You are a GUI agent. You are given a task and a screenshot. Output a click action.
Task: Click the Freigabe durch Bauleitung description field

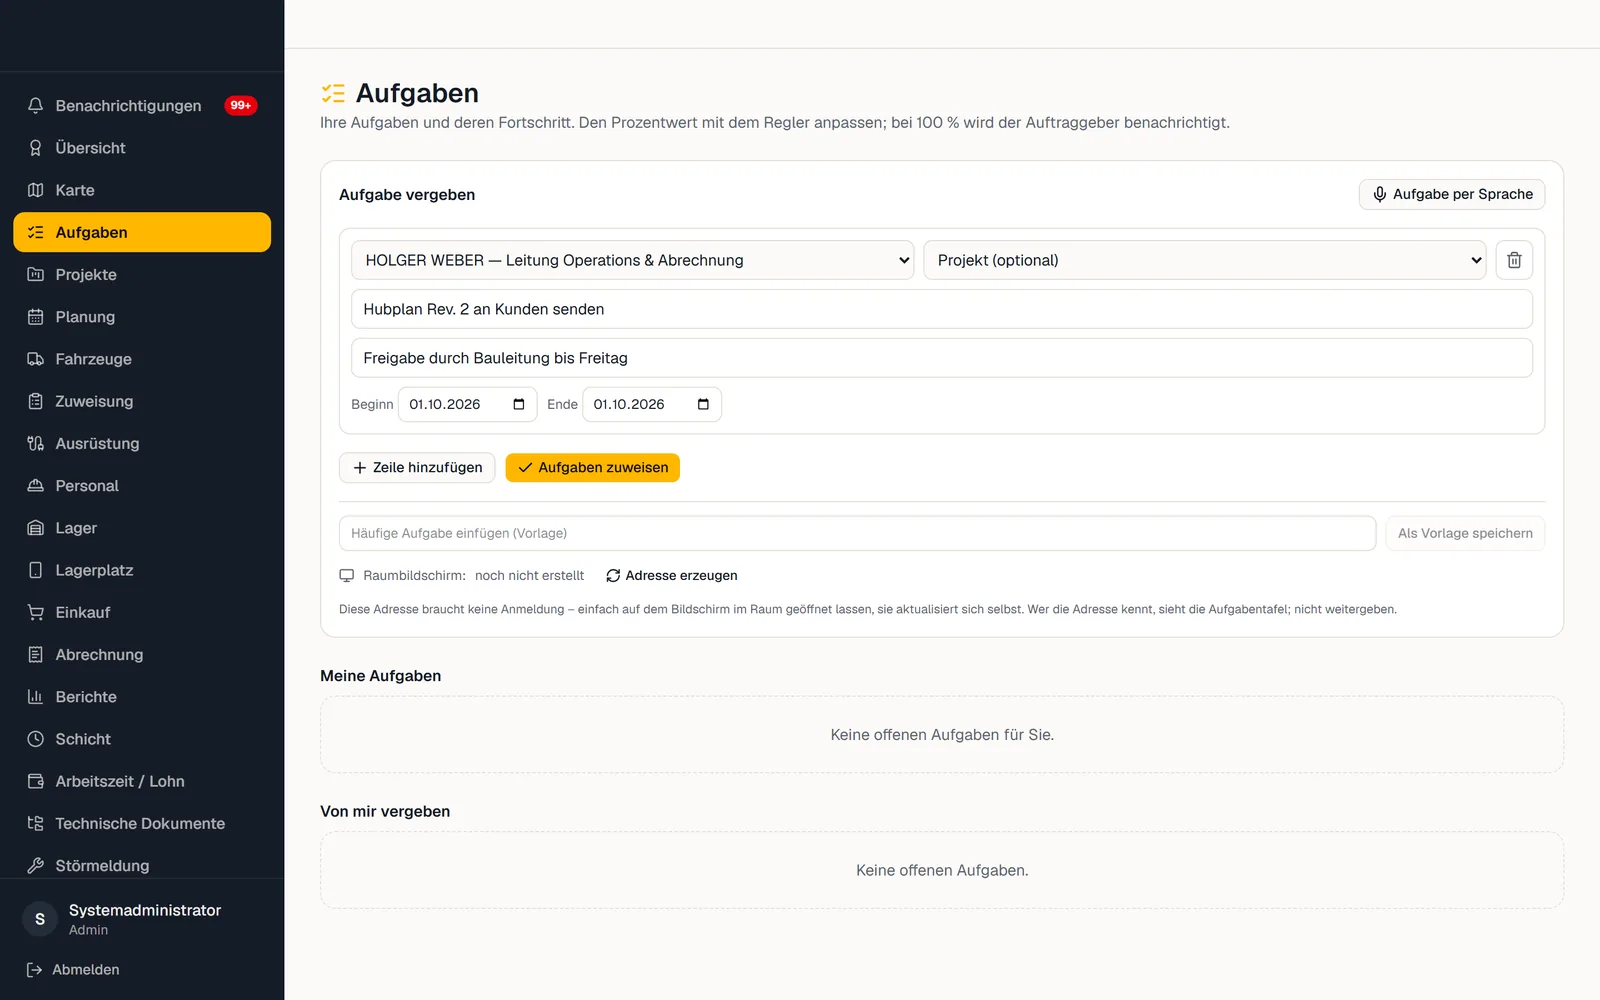[942, 358]
